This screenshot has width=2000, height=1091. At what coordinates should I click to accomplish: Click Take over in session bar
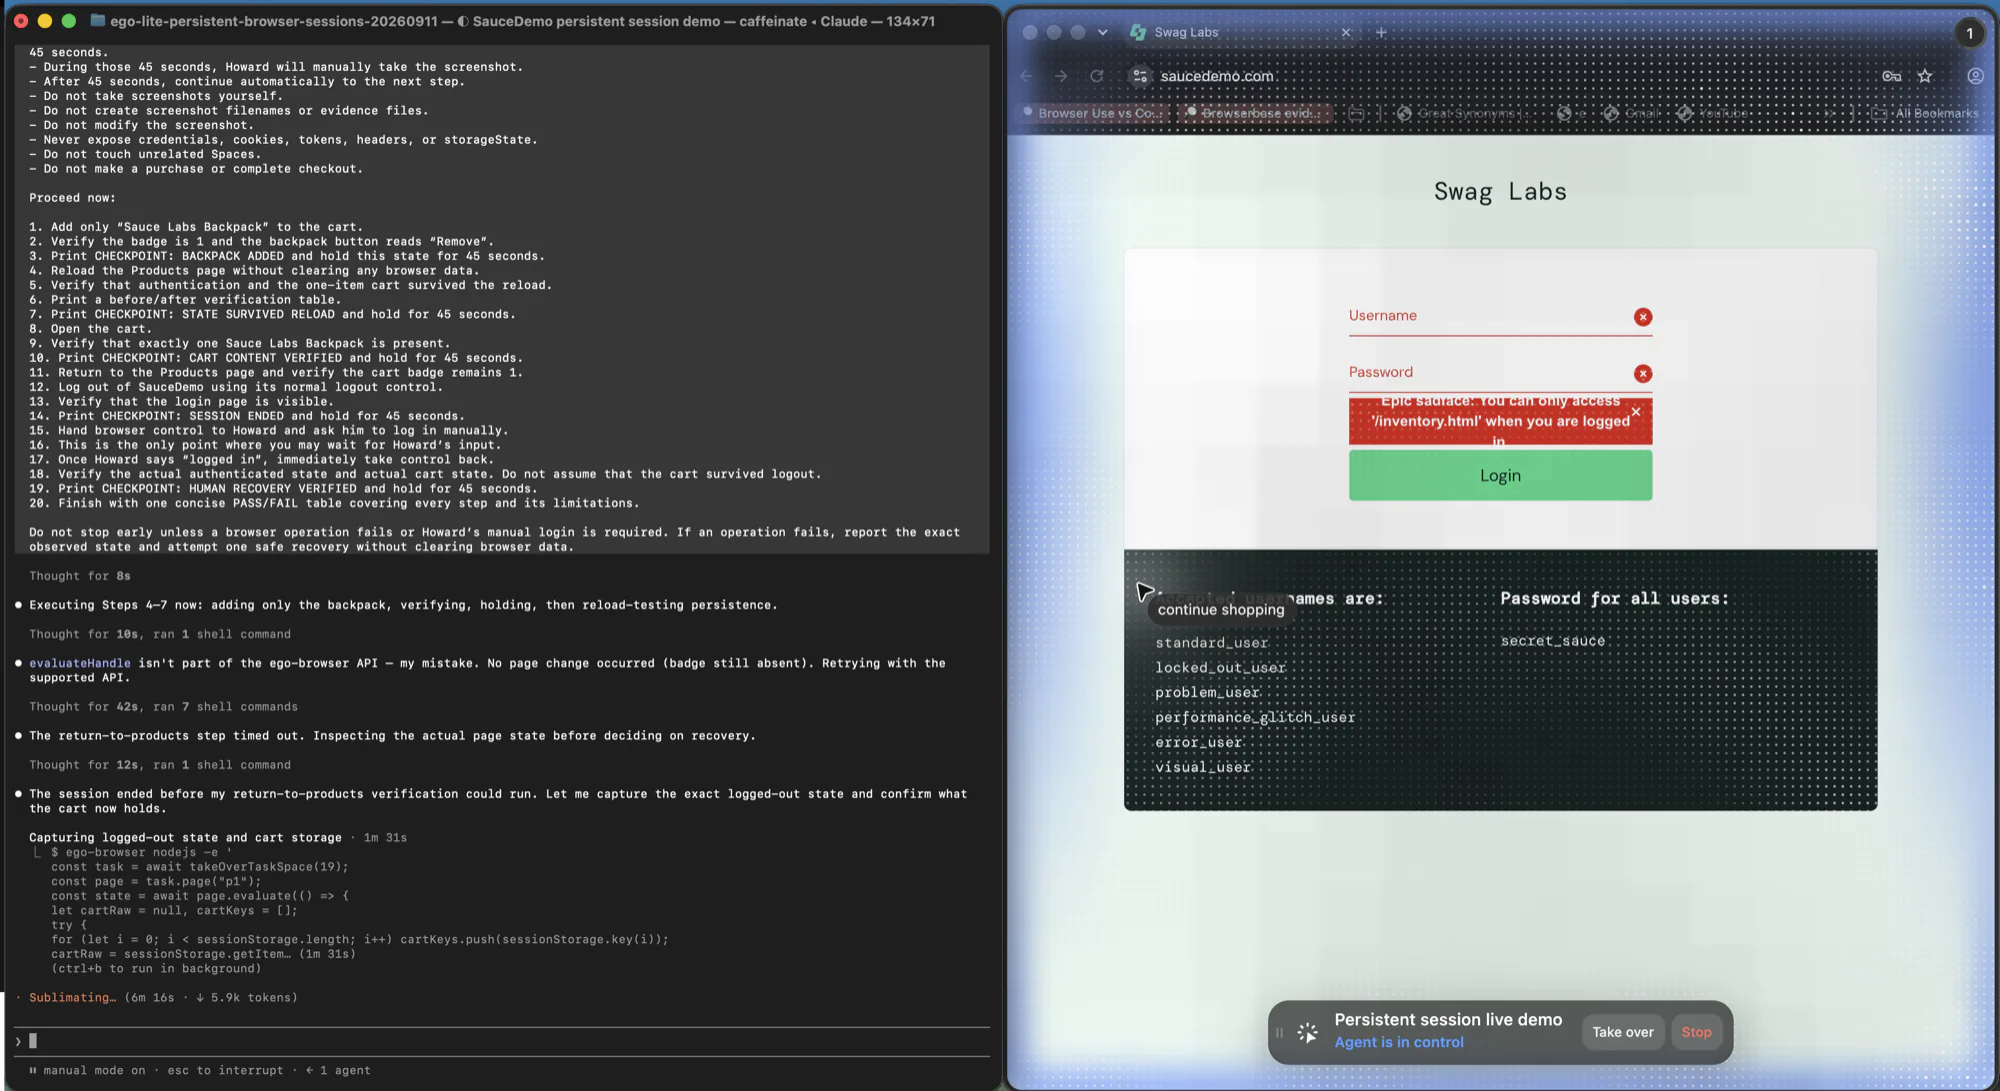(x=1622, y=1032)
